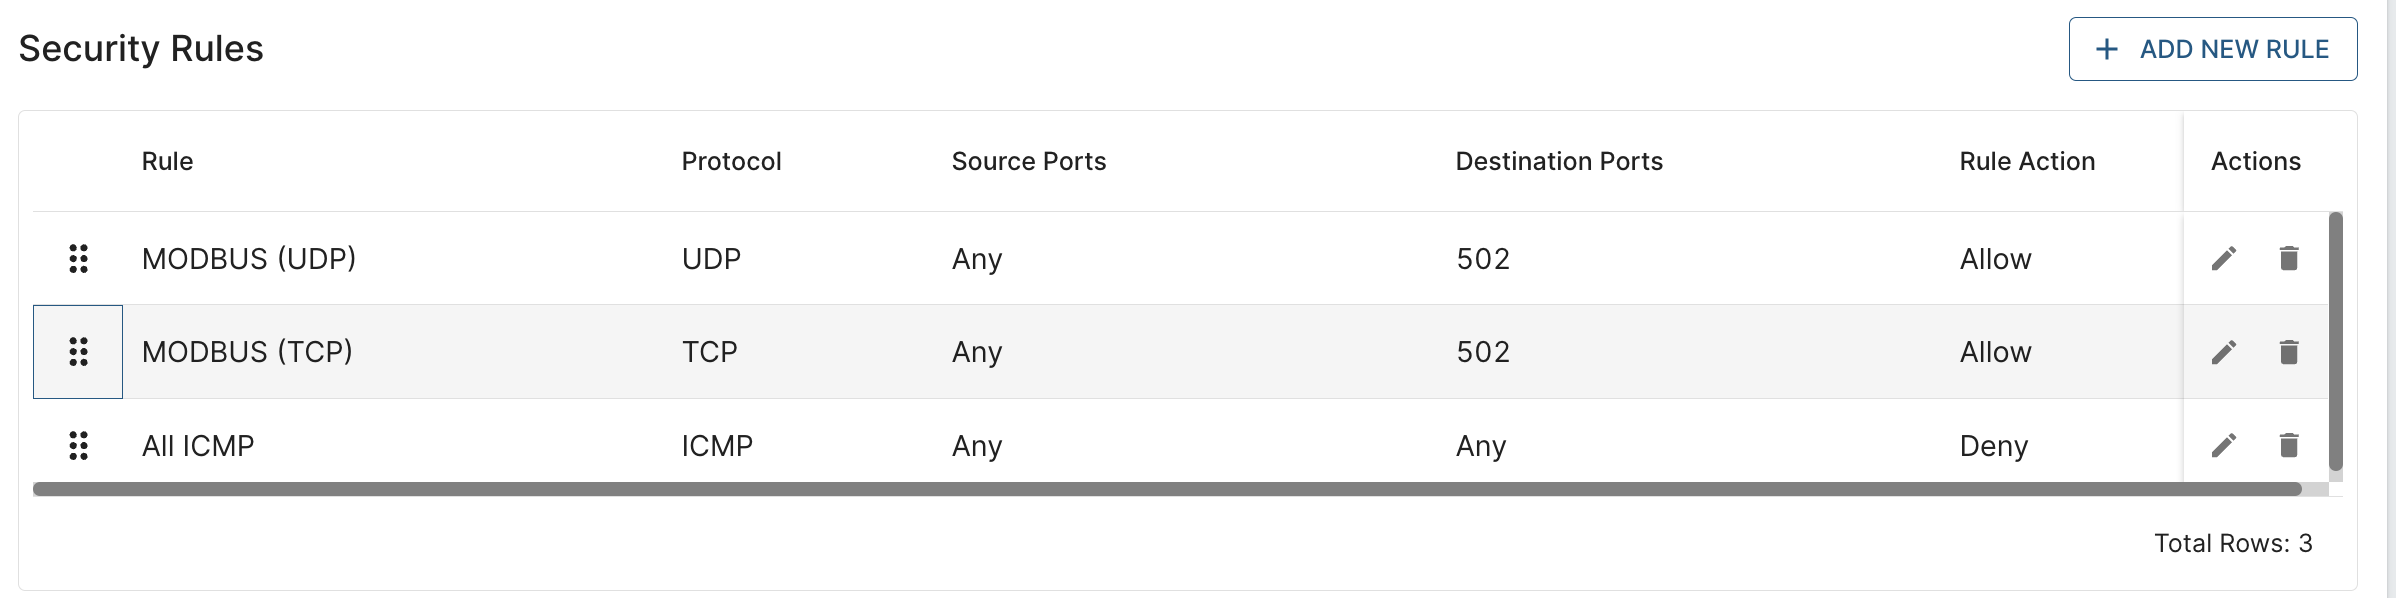The height and width of the screenshot is (598, 2396).
Task: Edit the MODBUS (TCP) rule
Action: (x=2224, y=352)
